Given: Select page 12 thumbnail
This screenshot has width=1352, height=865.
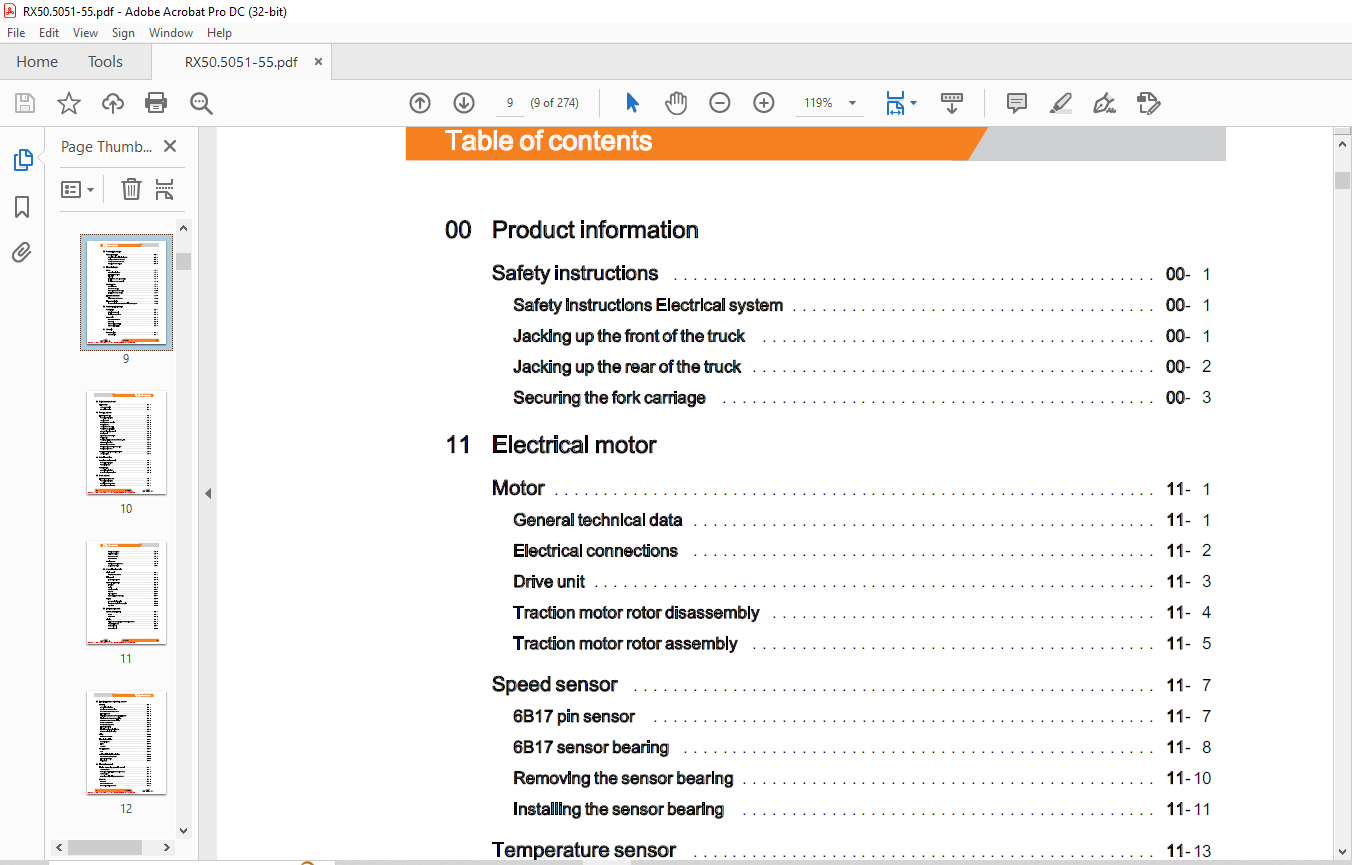Looking at the screenshot, I should (126, 743).
